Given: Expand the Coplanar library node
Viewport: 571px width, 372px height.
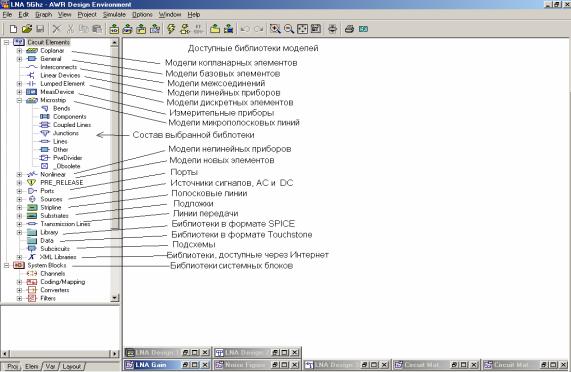Looking at the screenshot, I should click(x=19, y=51).
